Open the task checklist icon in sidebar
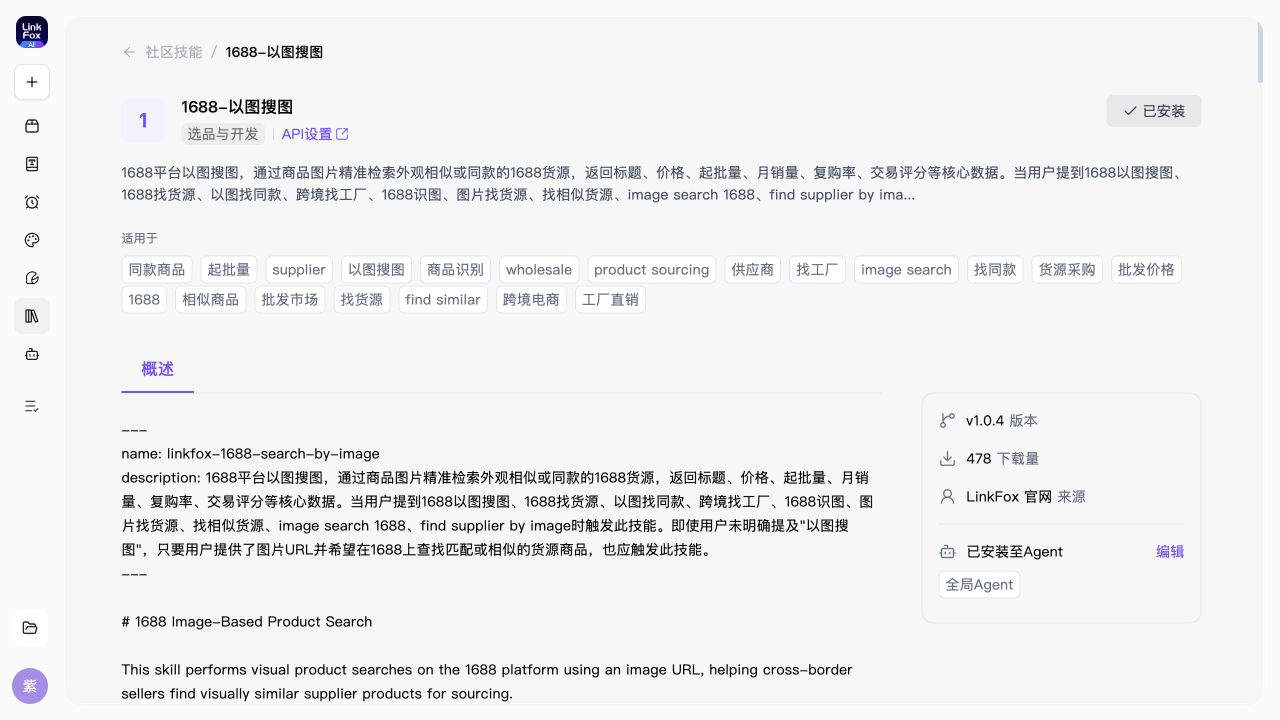The height and width of the screenshot is (720, 1280). (32, 406)
